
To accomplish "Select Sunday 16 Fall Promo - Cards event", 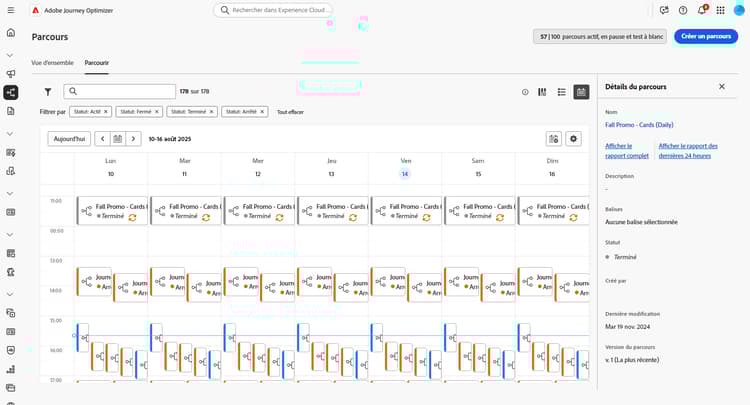I will (x=553, y=210).
